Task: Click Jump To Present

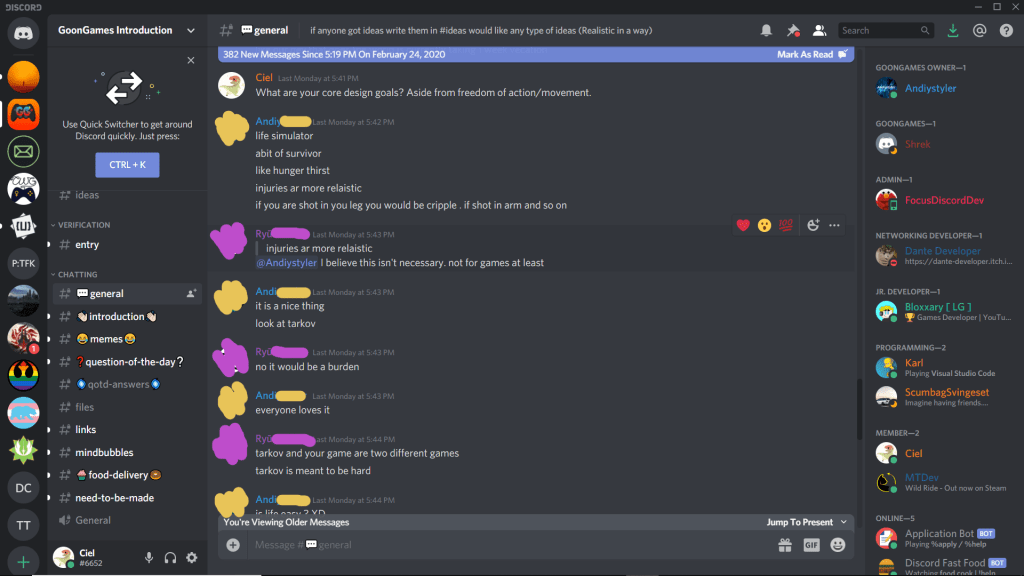Action: 807,522
